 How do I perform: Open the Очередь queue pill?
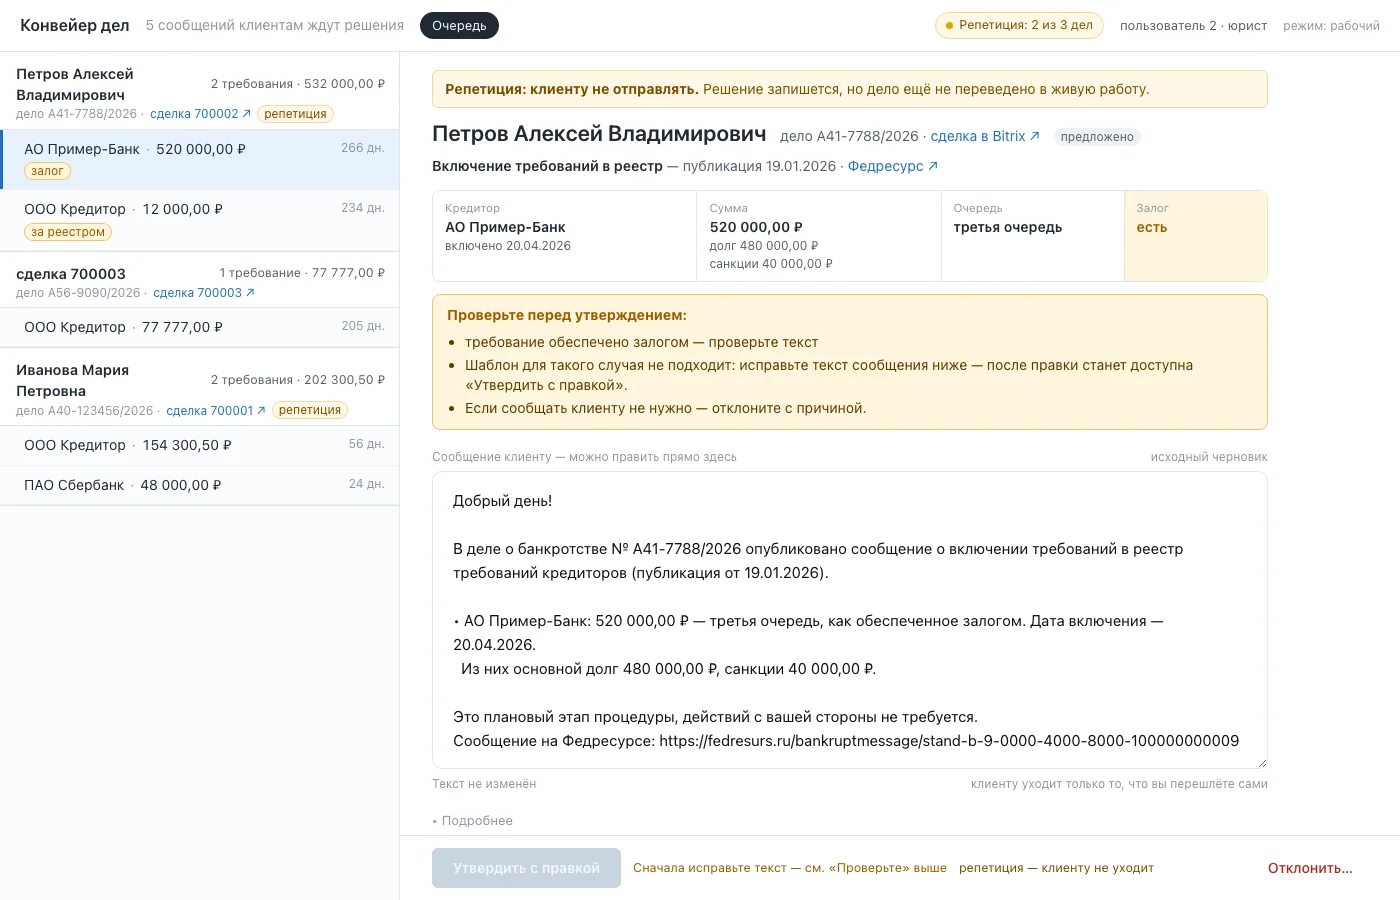pos(459,26)
